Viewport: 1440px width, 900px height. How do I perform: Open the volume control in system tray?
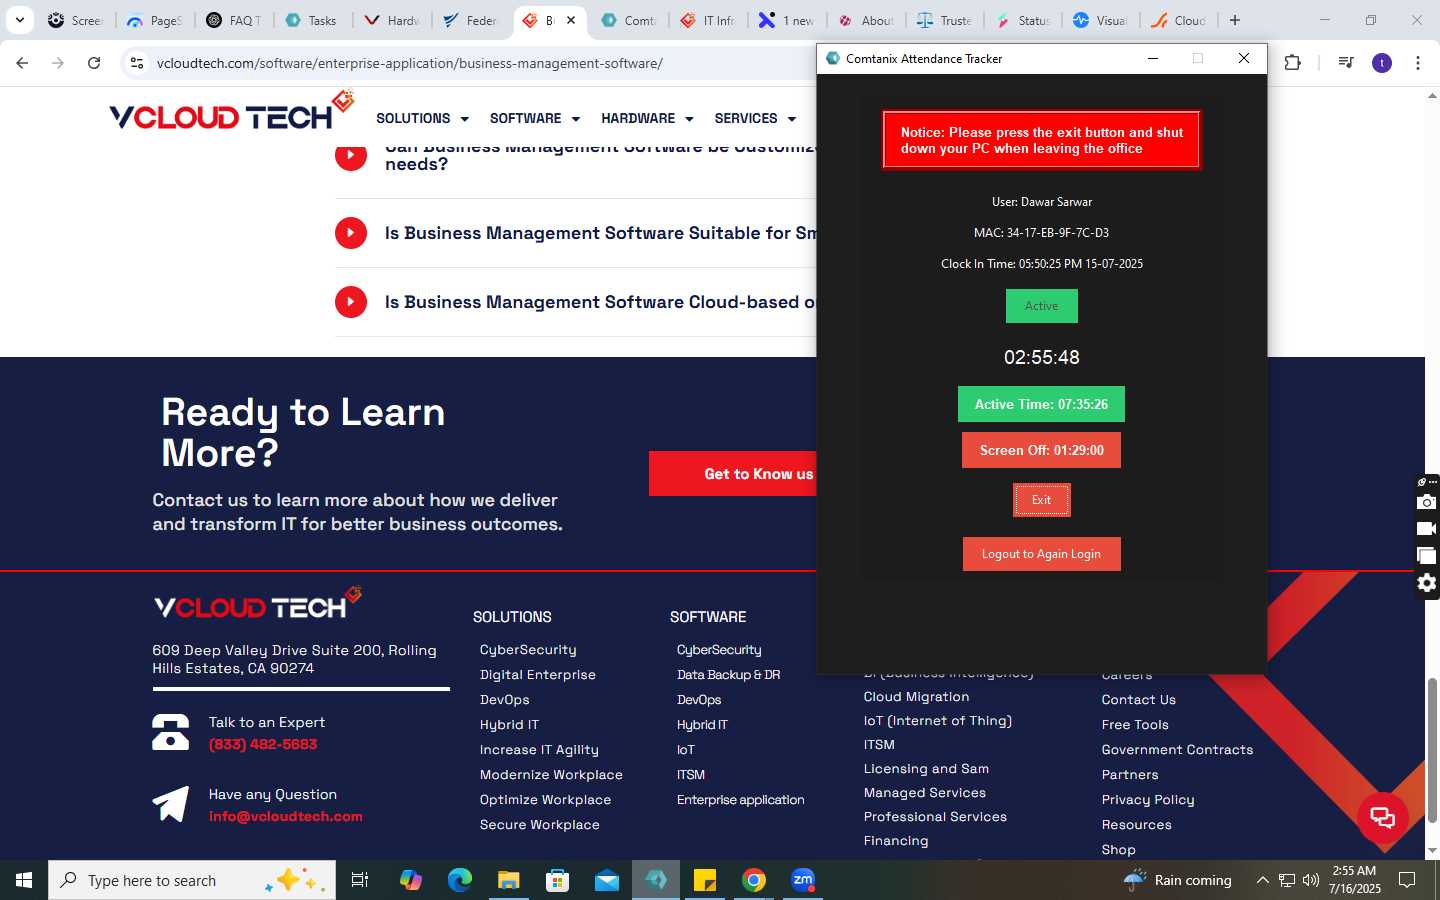tap(1311, 880)
